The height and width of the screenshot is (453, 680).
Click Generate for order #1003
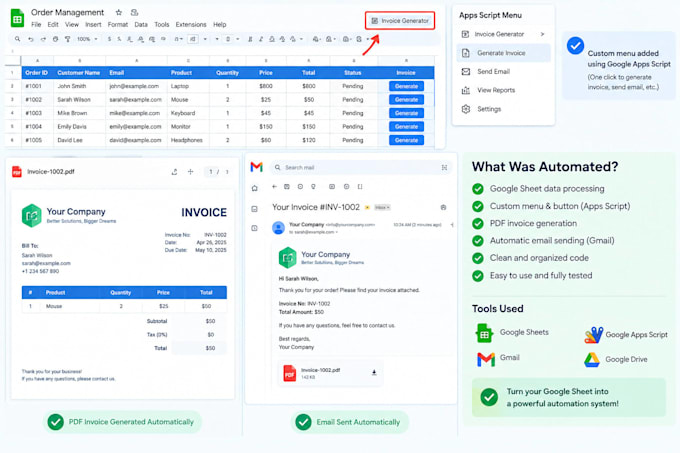click(406, 113)
